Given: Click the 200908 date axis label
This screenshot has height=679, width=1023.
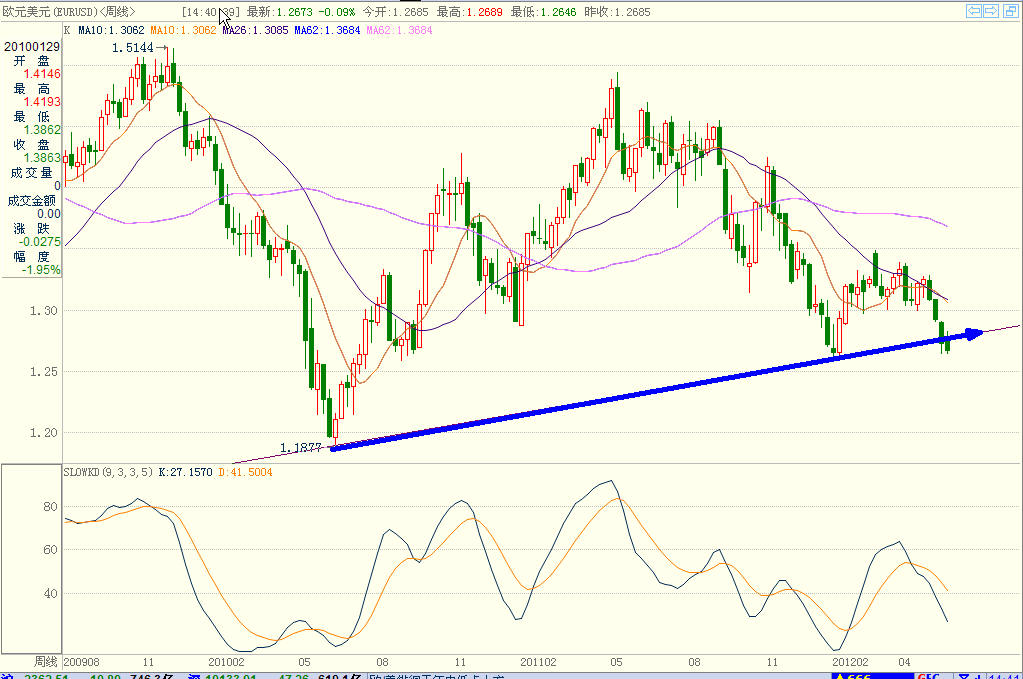Looking at the screenshot, I should click(x=82, y=662).
